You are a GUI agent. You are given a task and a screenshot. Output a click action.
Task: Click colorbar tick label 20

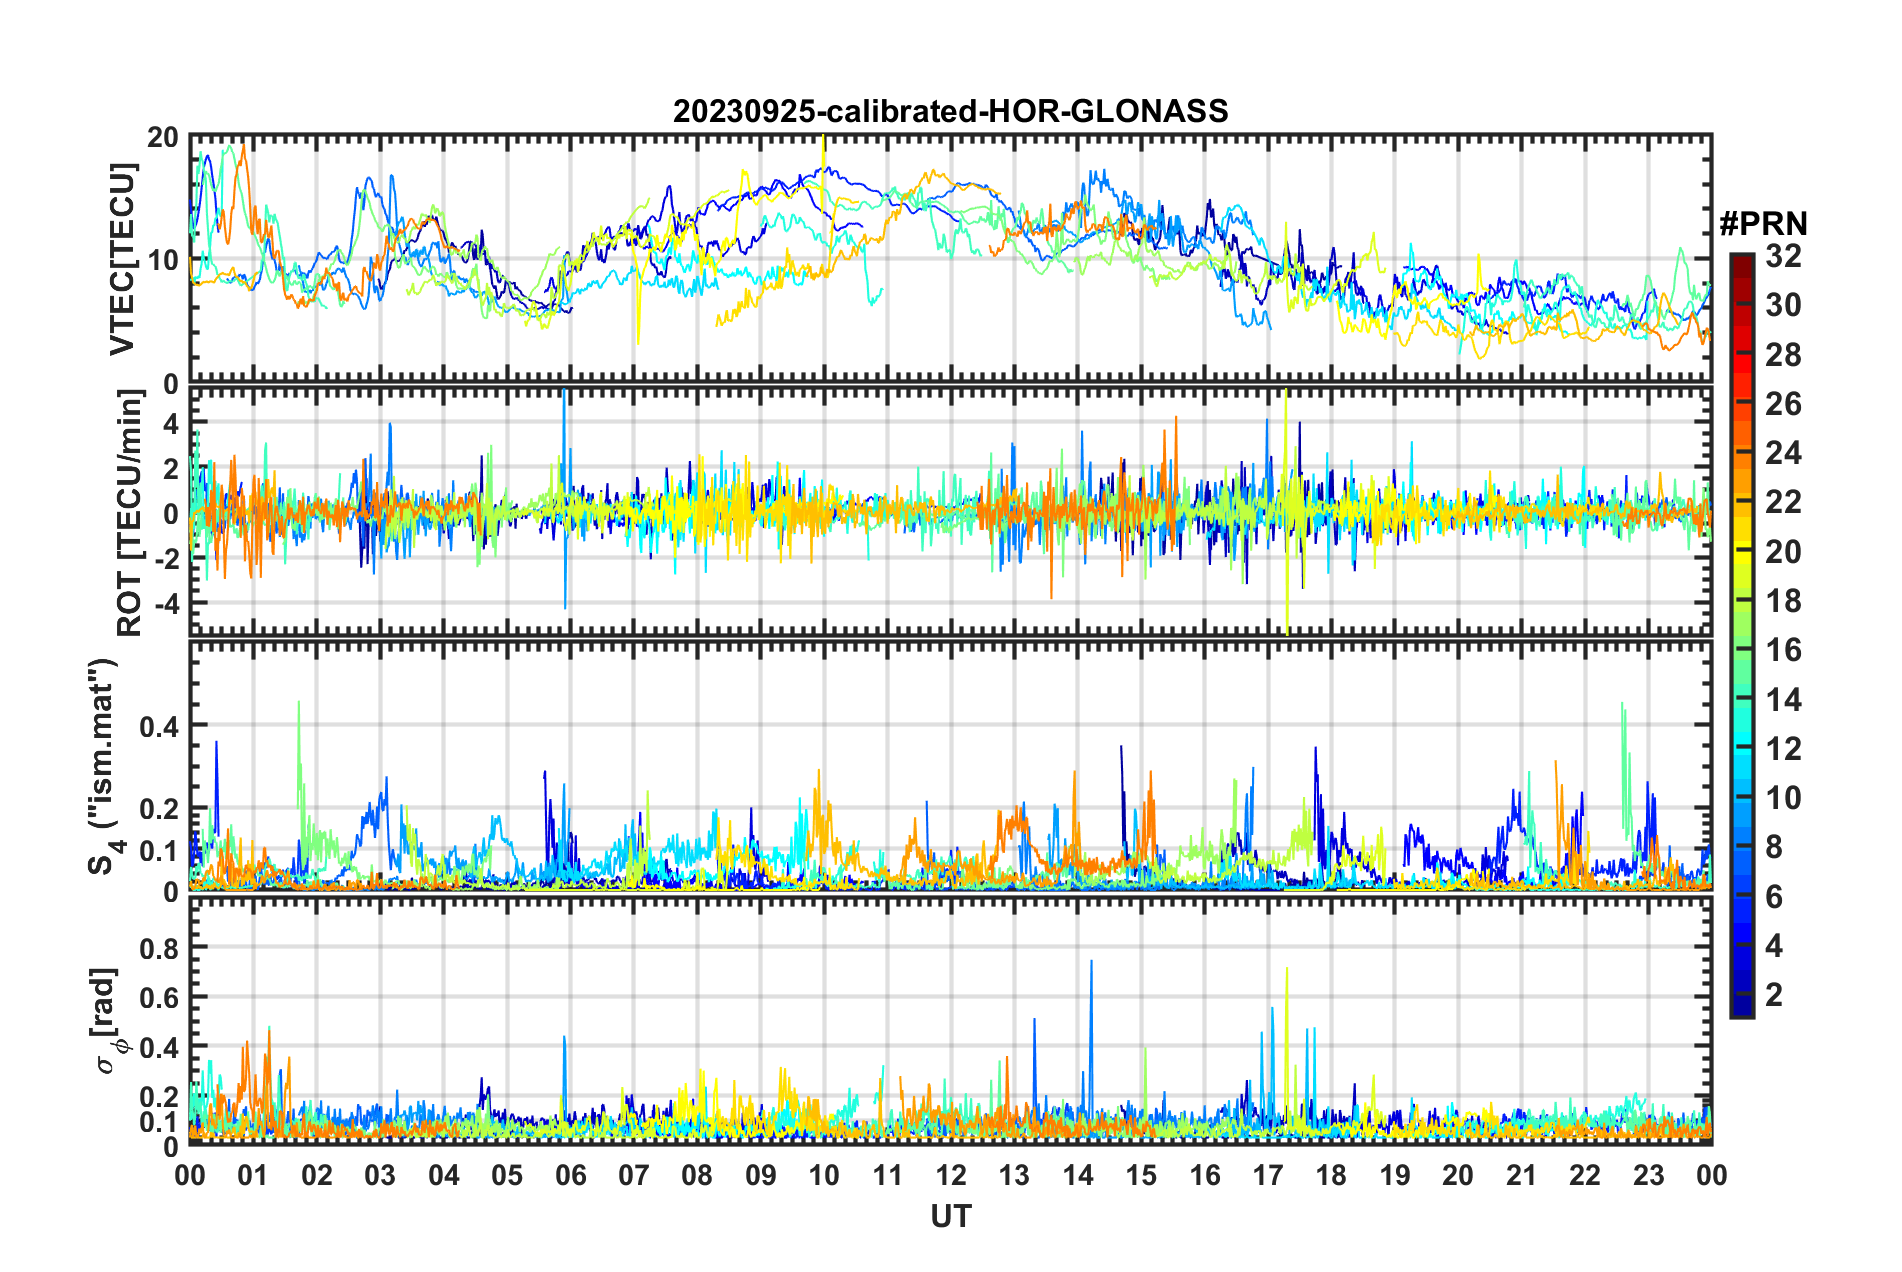(x=1783, y=552)
